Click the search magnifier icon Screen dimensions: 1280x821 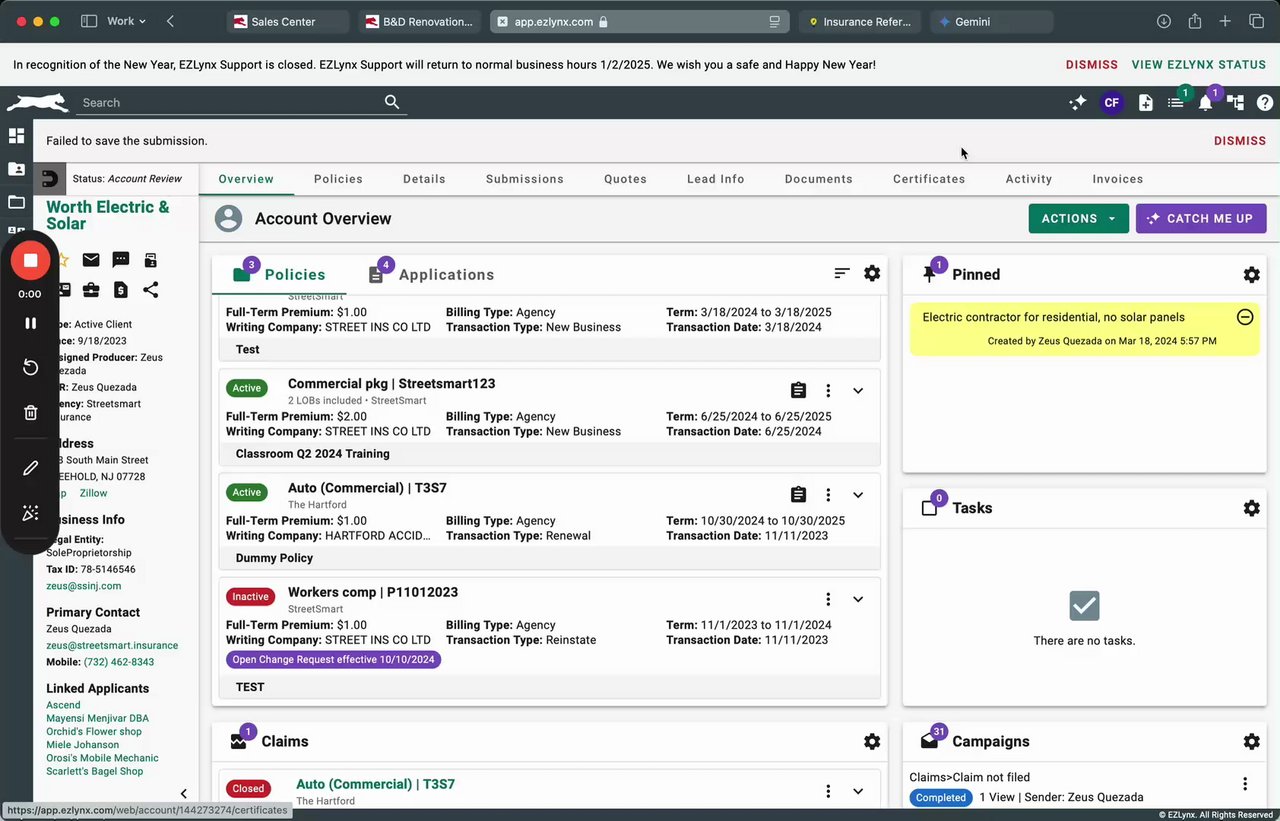[x=392, y=102]
